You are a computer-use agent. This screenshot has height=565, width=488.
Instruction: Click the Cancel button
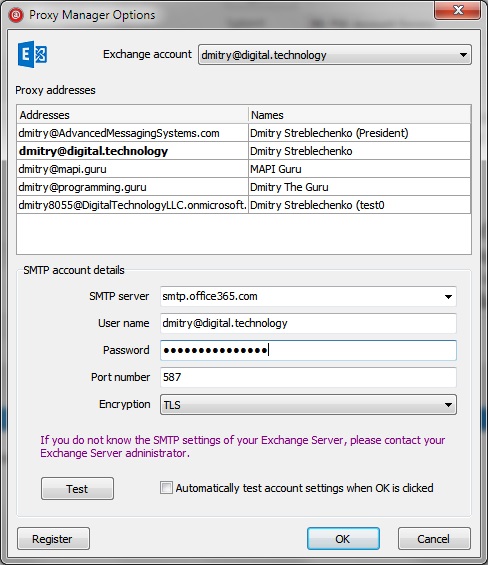tap(434, 539)
